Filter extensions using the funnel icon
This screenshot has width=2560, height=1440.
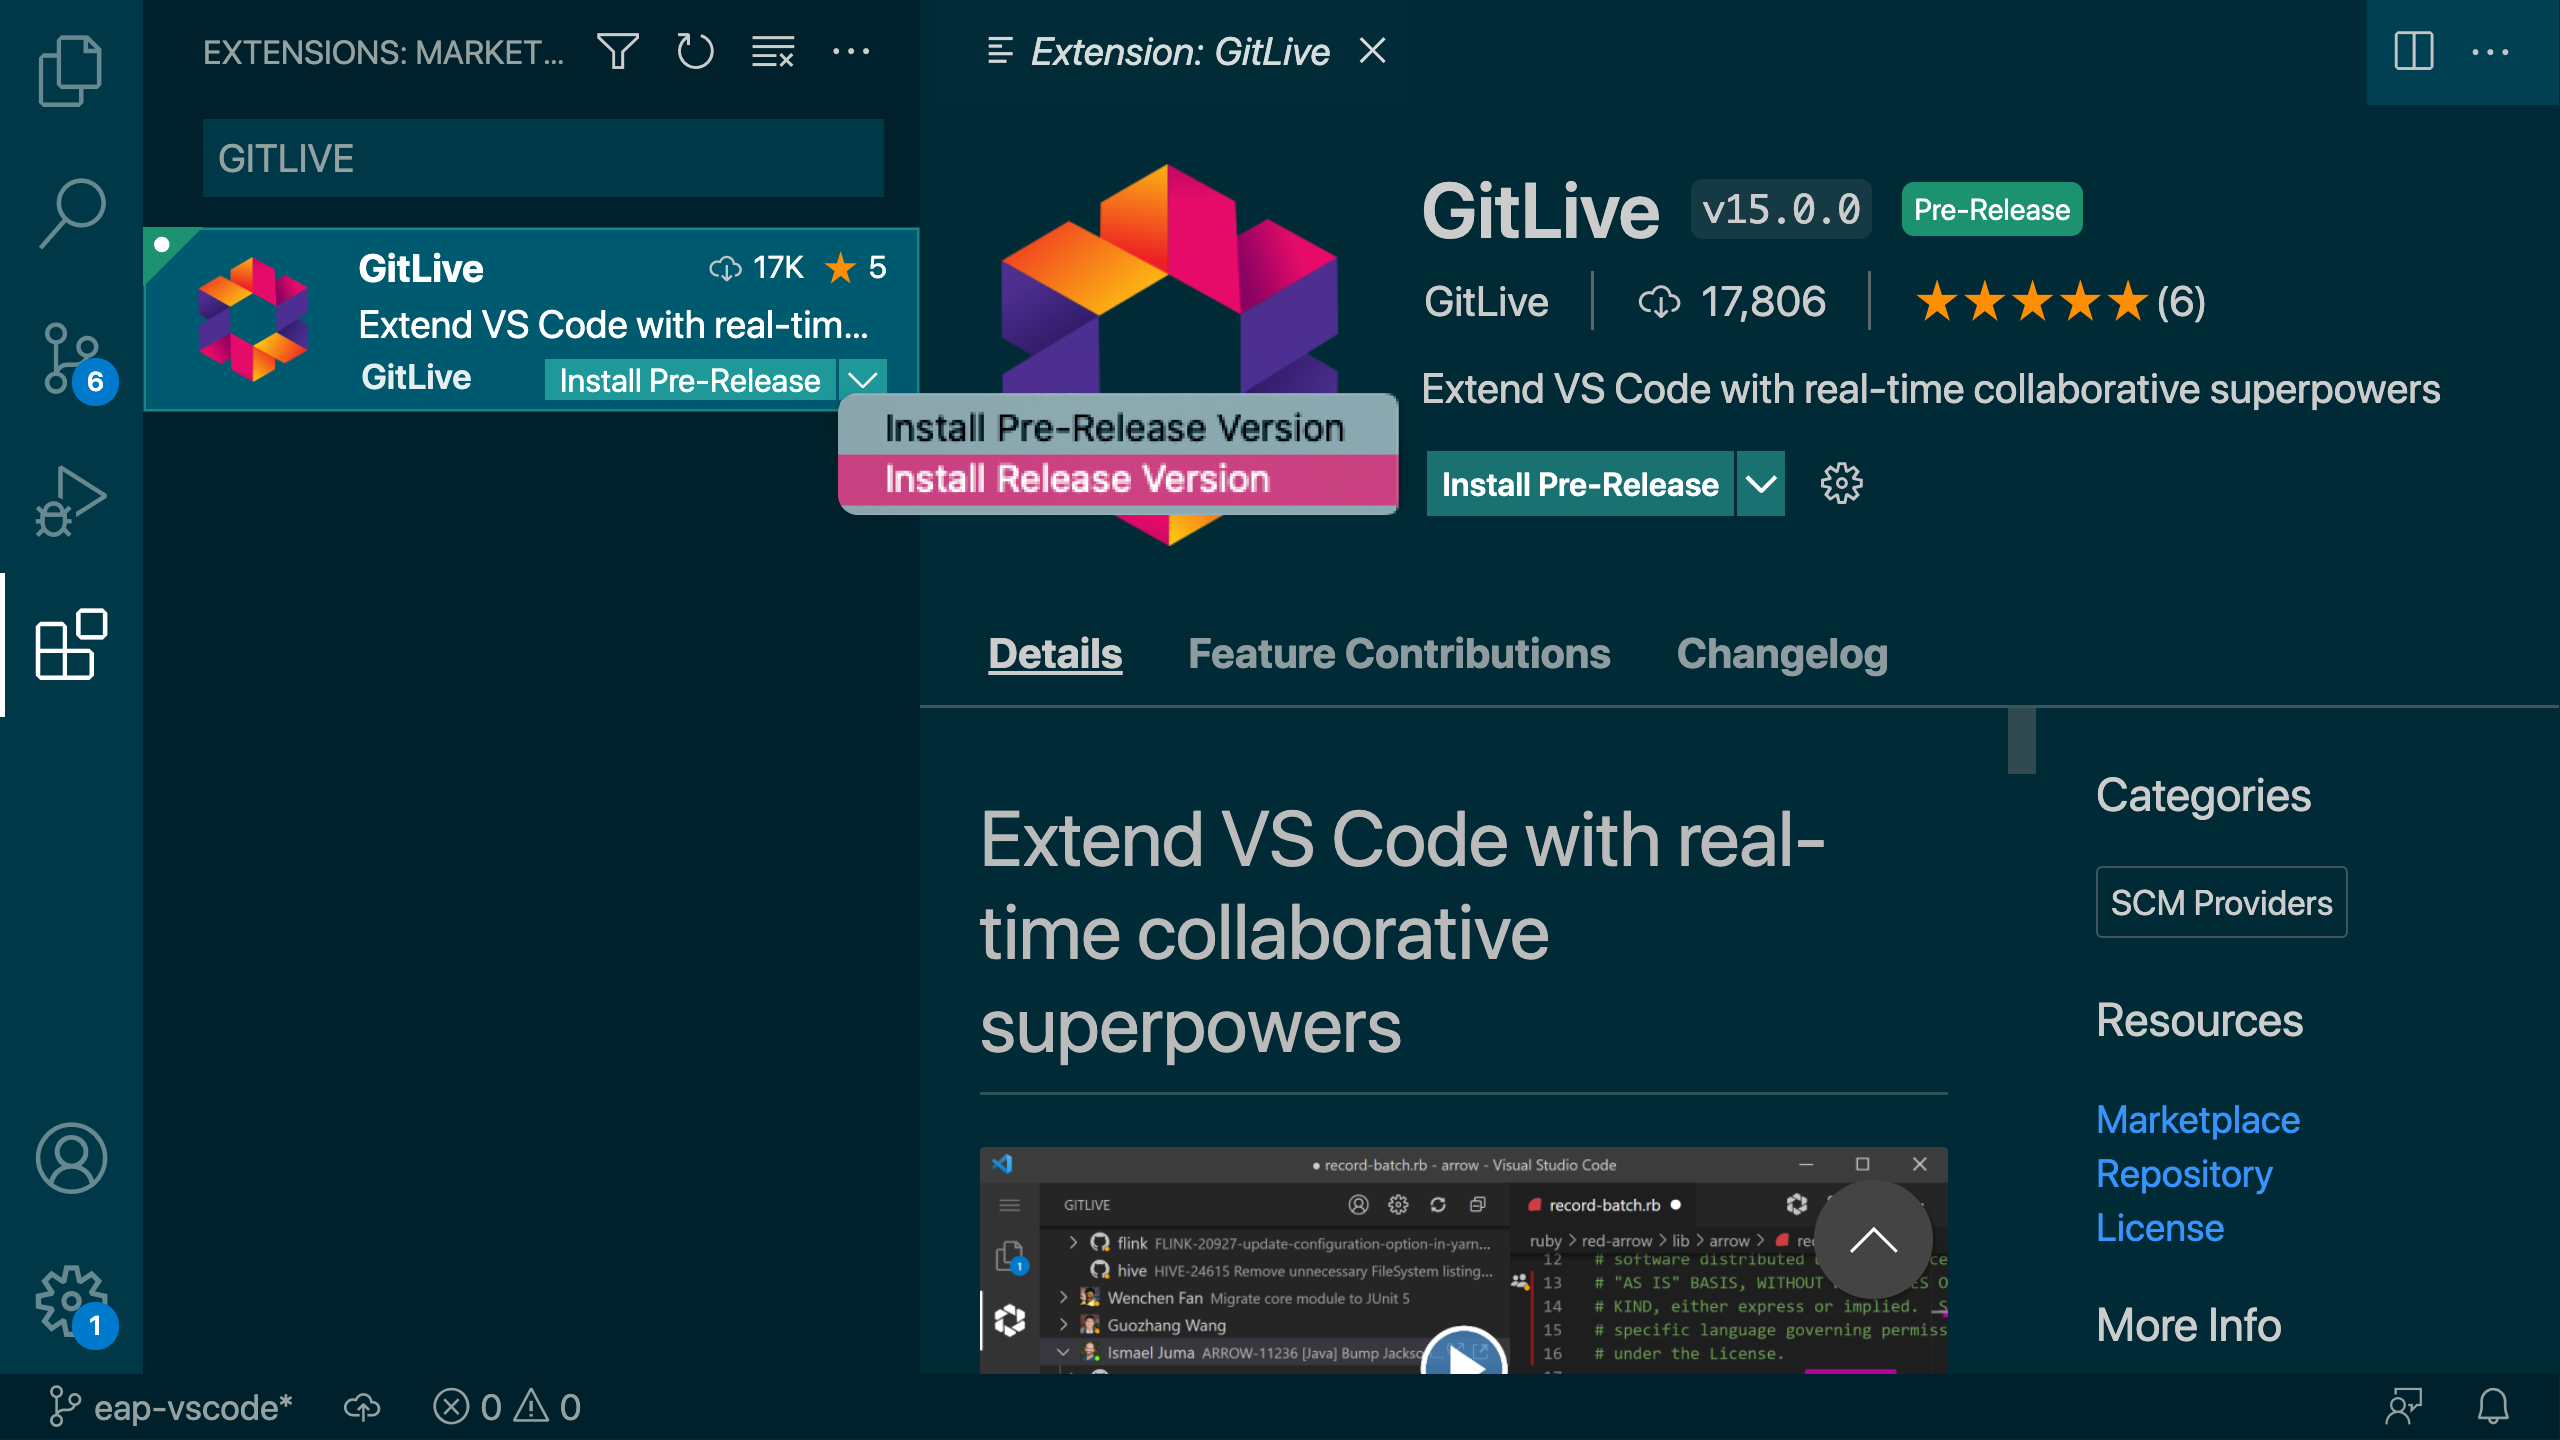point(618,52)
